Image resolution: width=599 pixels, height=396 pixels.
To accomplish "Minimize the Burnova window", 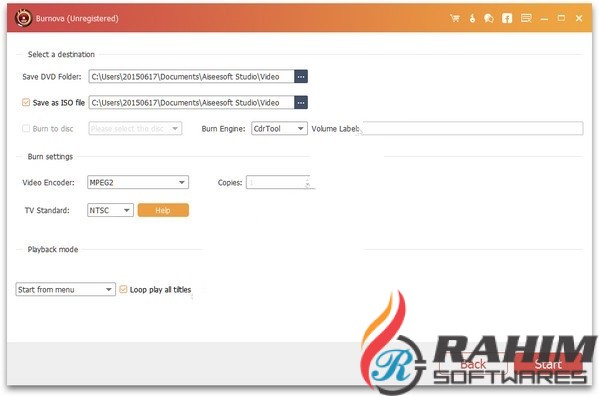I will 544,19.
